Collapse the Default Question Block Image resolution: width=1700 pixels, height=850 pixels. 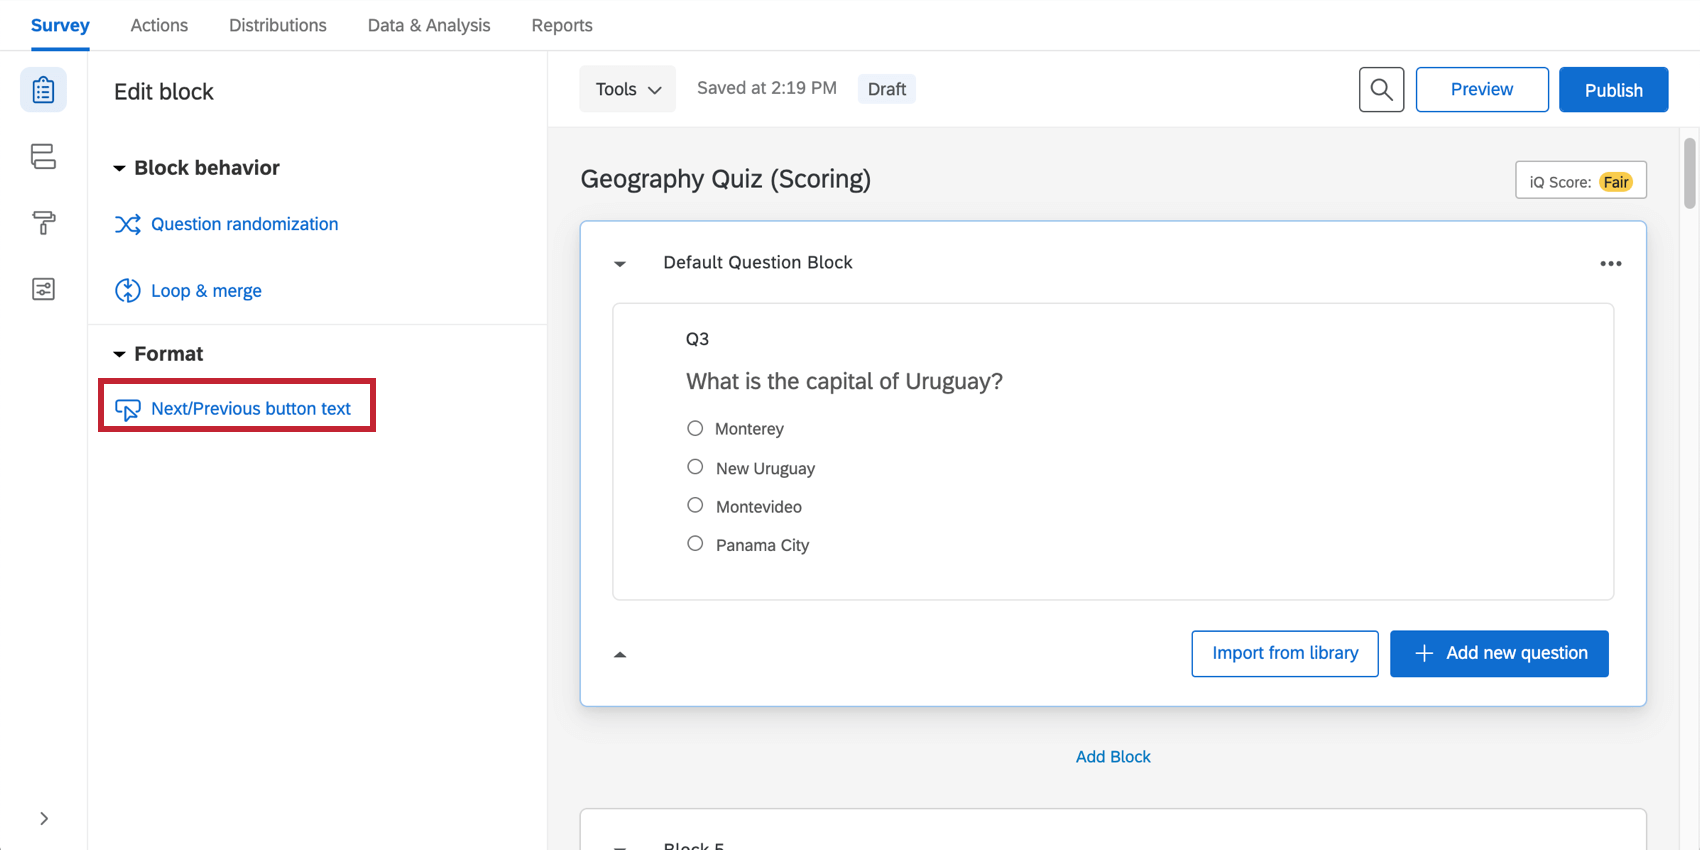(620, 263)
